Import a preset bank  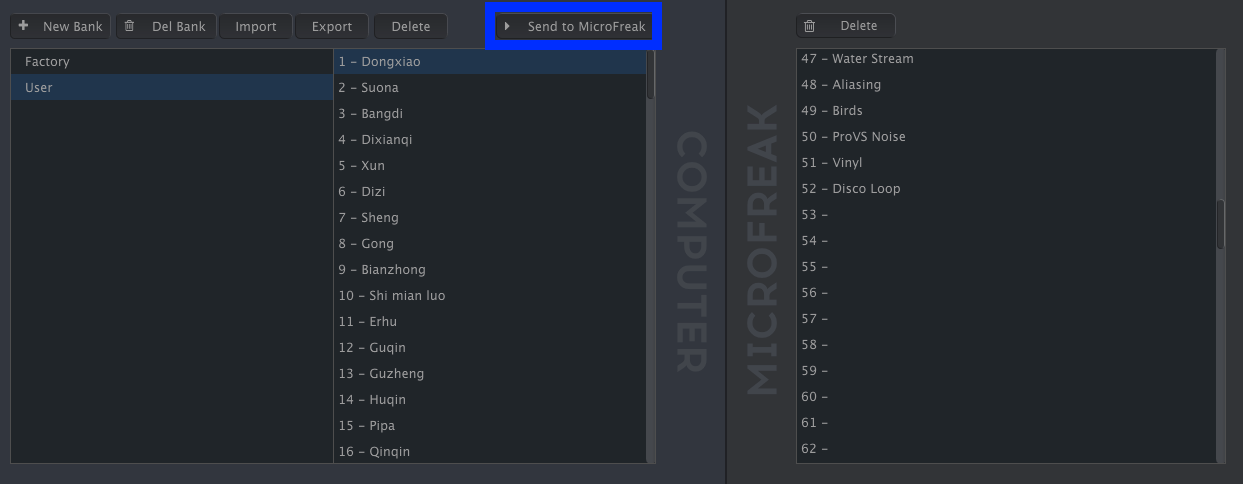click(x=256, y=26)
